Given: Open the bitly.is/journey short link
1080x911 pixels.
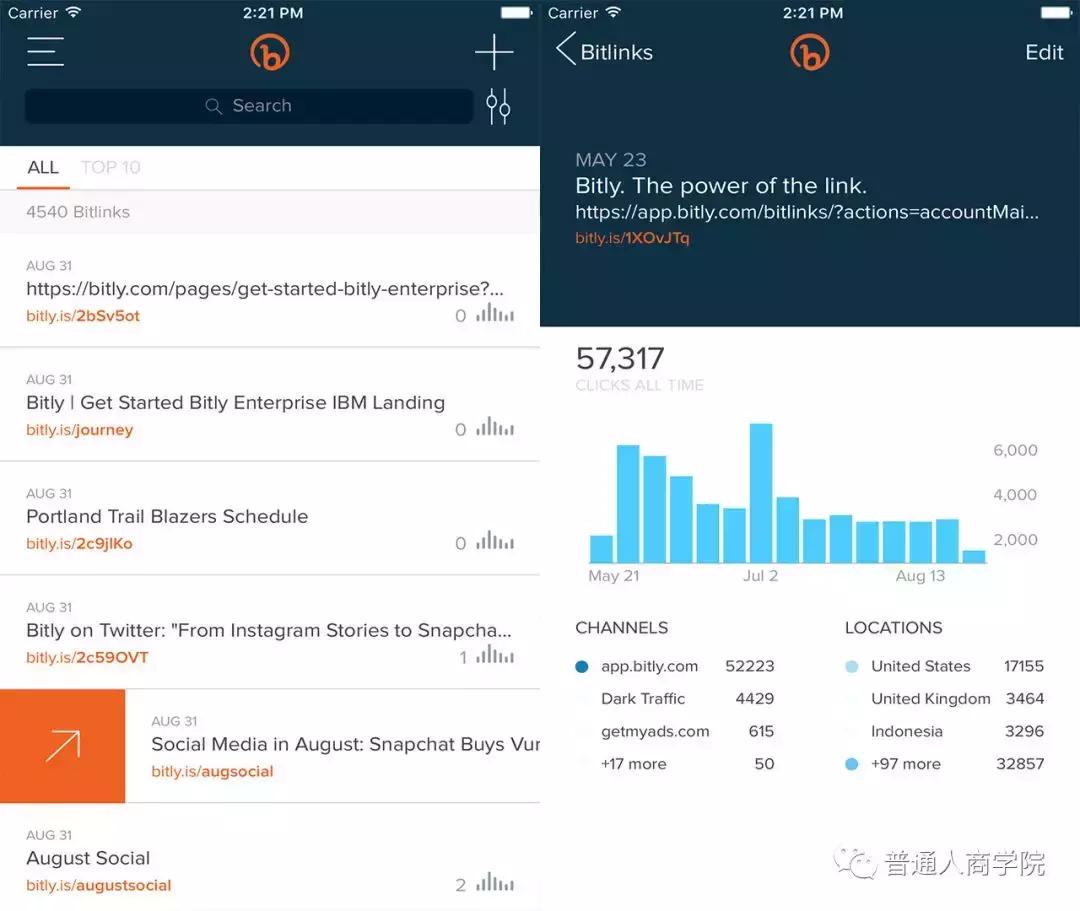Looking at the screenshot, I should pos(80,430).
